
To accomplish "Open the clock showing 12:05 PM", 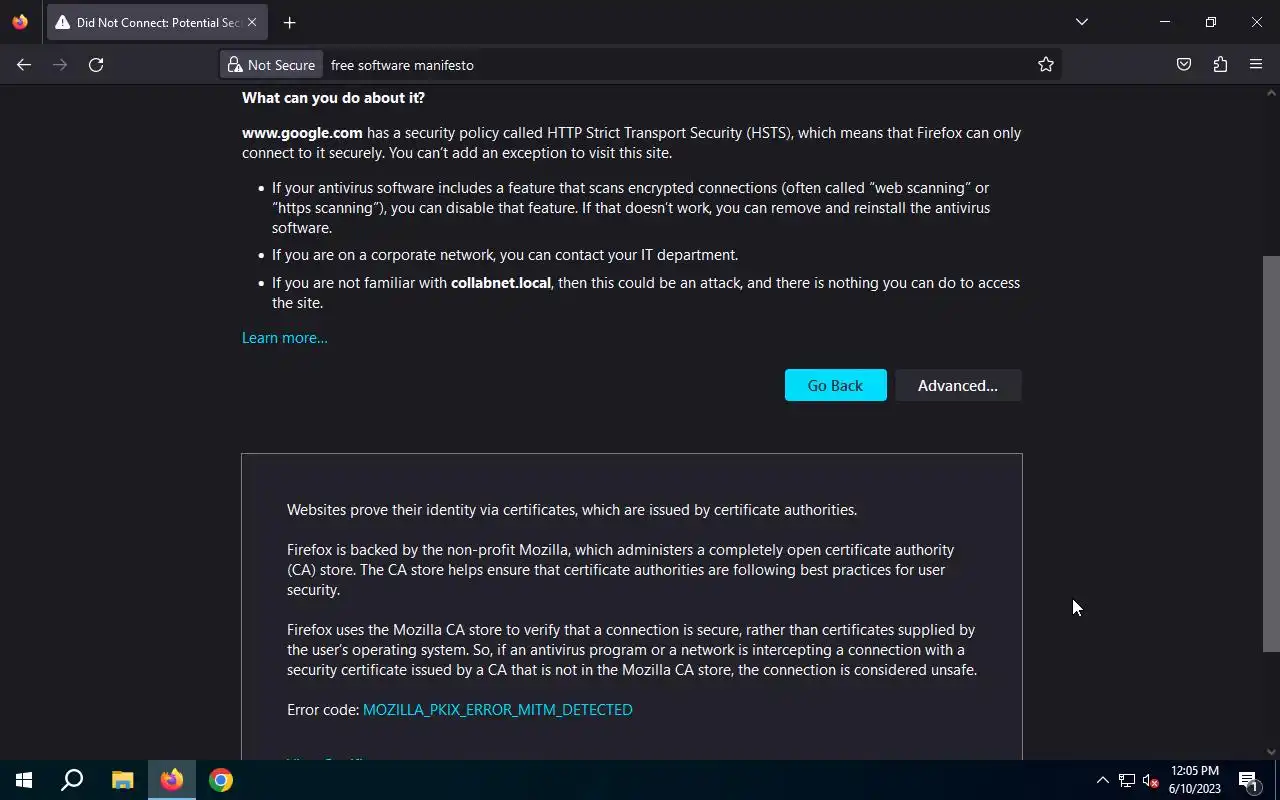I will point(1195,780).
